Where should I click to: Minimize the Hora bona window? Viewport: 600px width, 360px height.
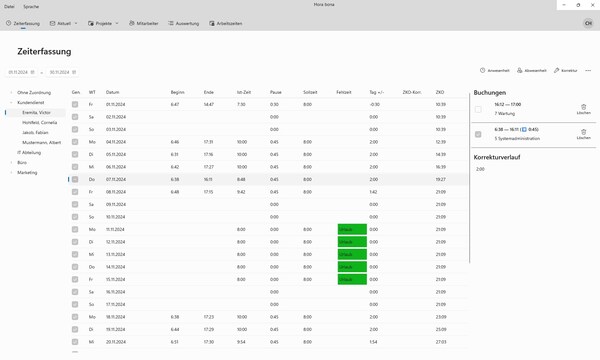pyautogui.click(x=564, y=5)
